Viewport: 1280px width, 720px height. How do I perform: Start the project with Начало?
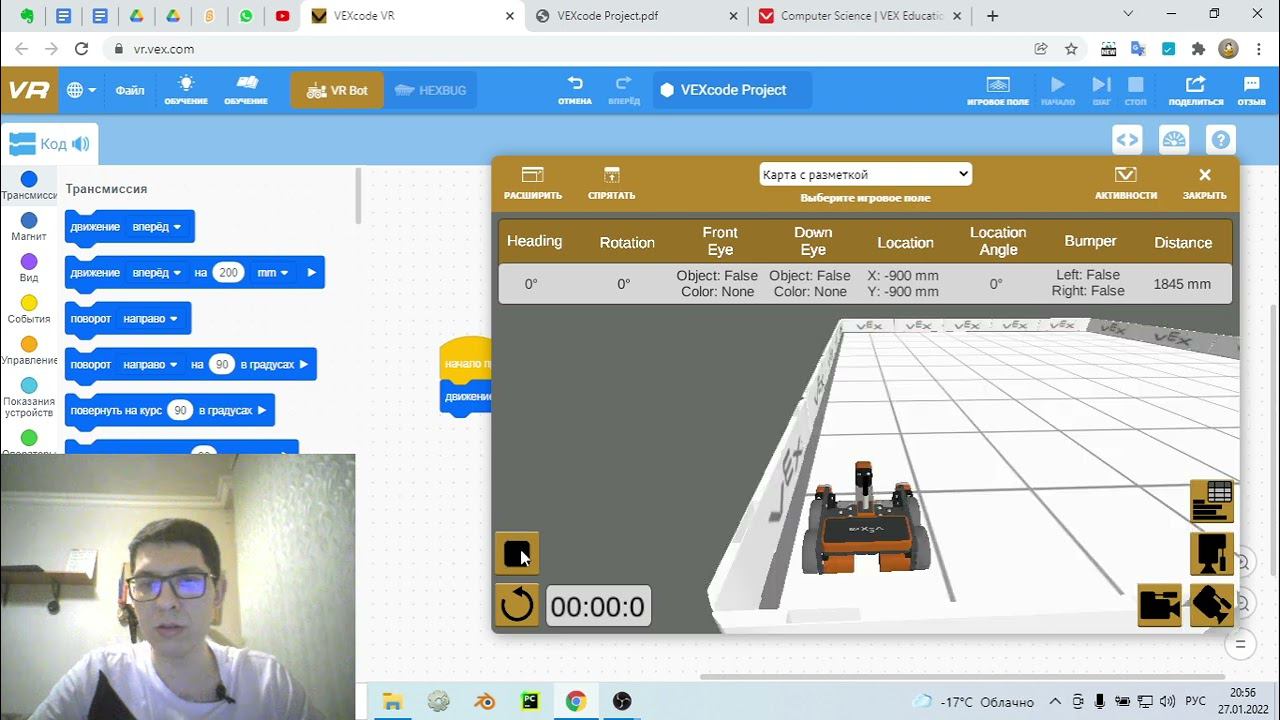point(1057,90)
